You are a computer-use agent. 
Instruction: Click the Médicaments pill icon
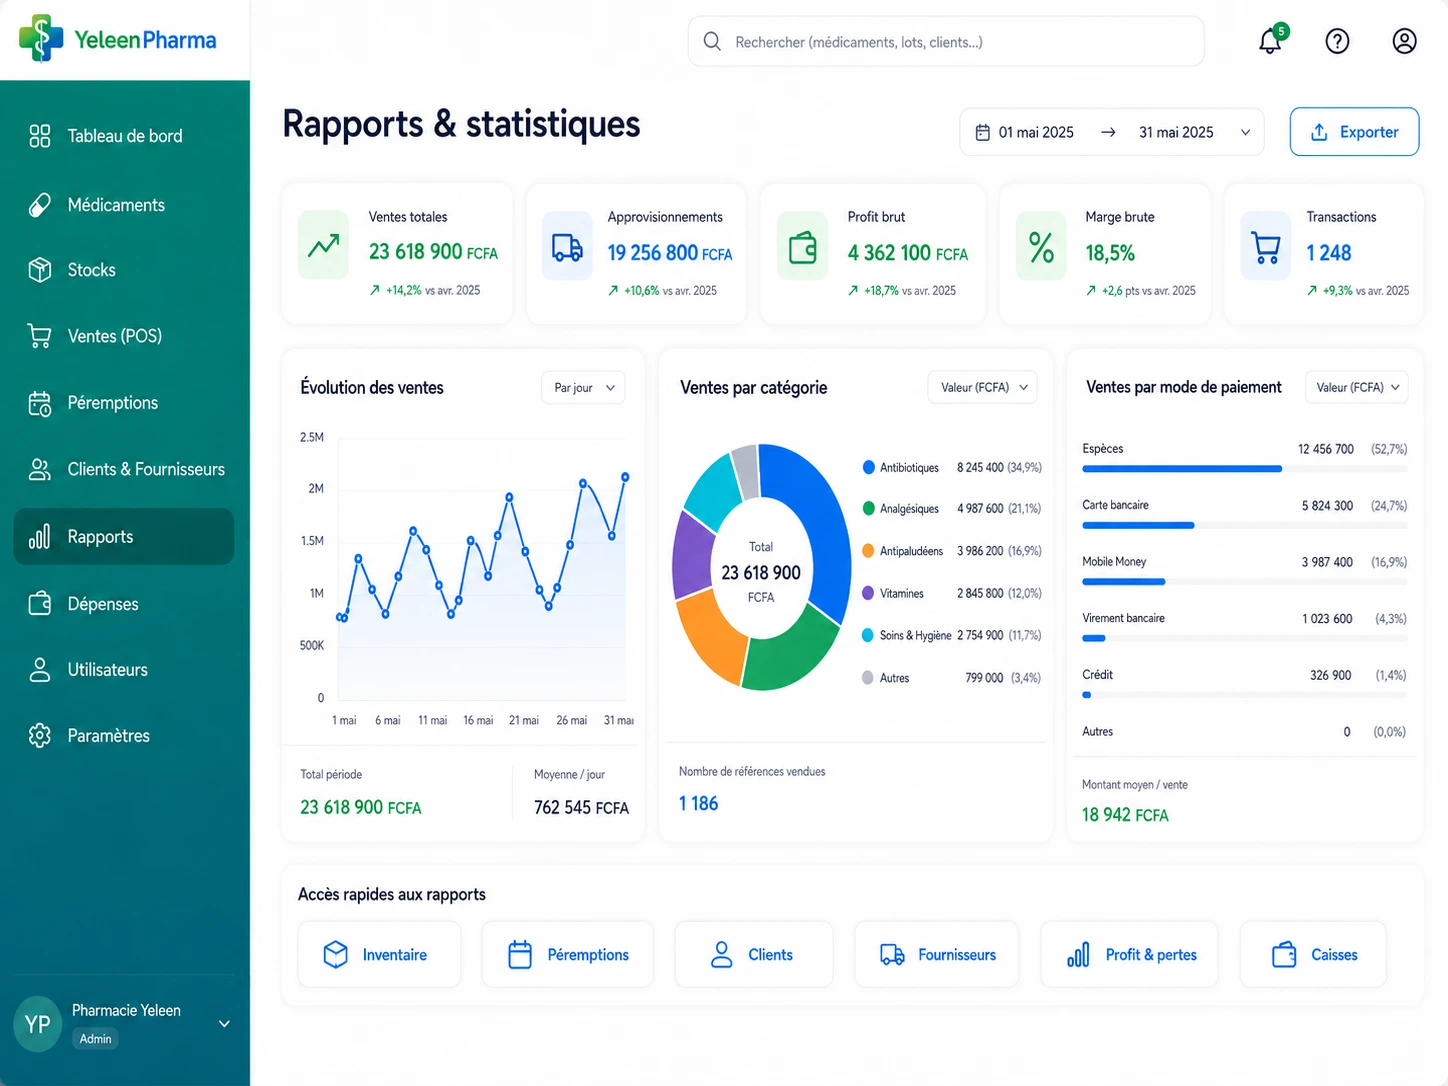(x=40, y=205)
